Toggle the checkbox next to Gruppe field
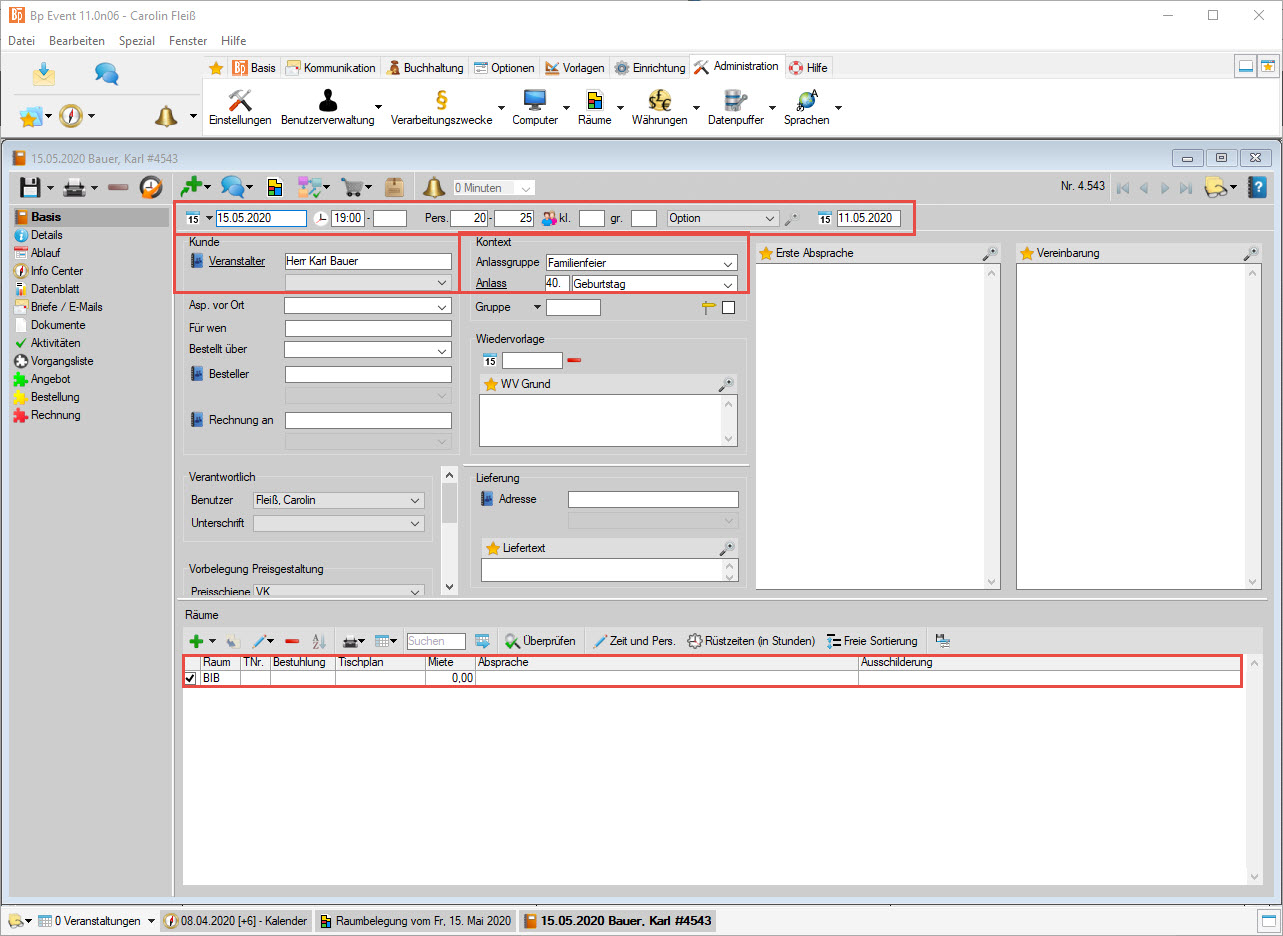This screenshot has height=936, width=1283. tap(728, 308)
